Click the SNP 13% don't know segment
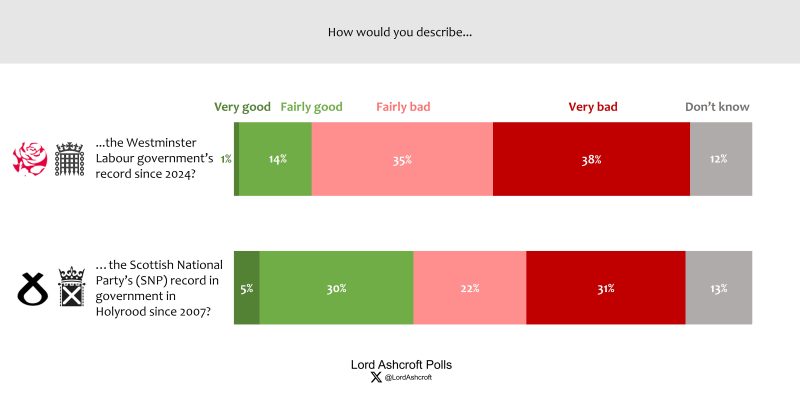The image size is (800, 404). click(x=720, y=288)
